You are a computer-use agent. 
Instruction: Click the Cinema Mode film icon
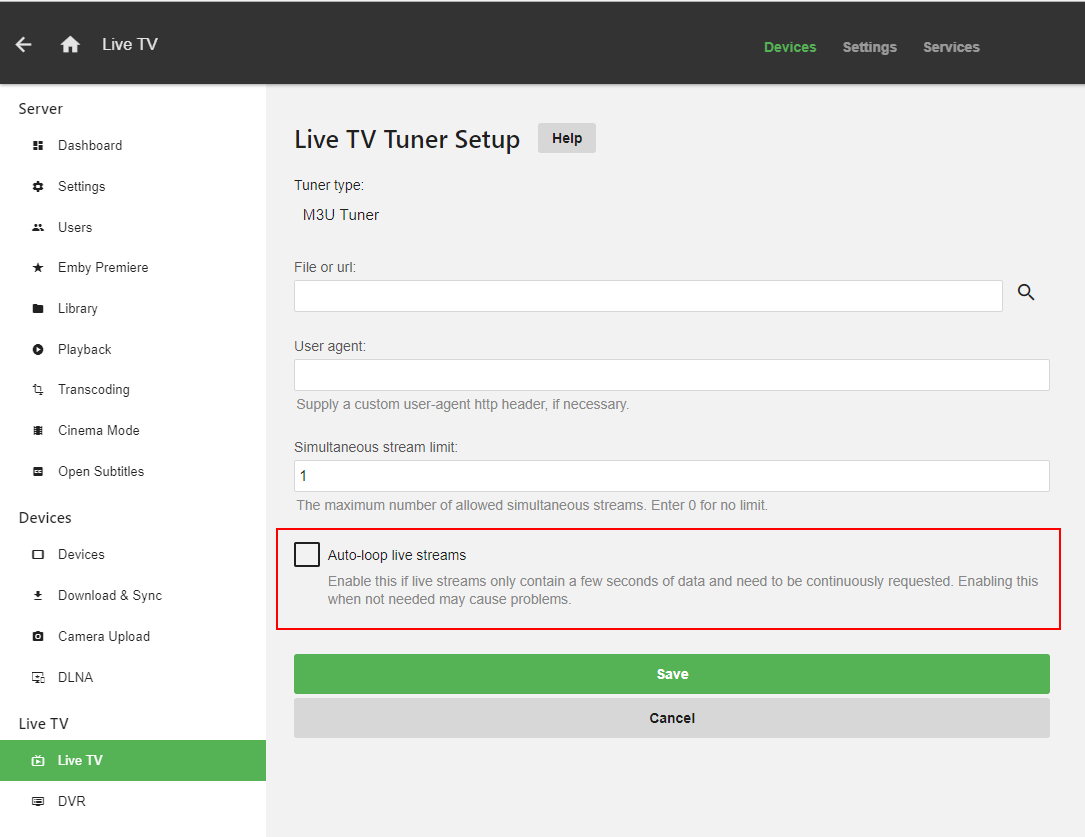tap(38, 430)
